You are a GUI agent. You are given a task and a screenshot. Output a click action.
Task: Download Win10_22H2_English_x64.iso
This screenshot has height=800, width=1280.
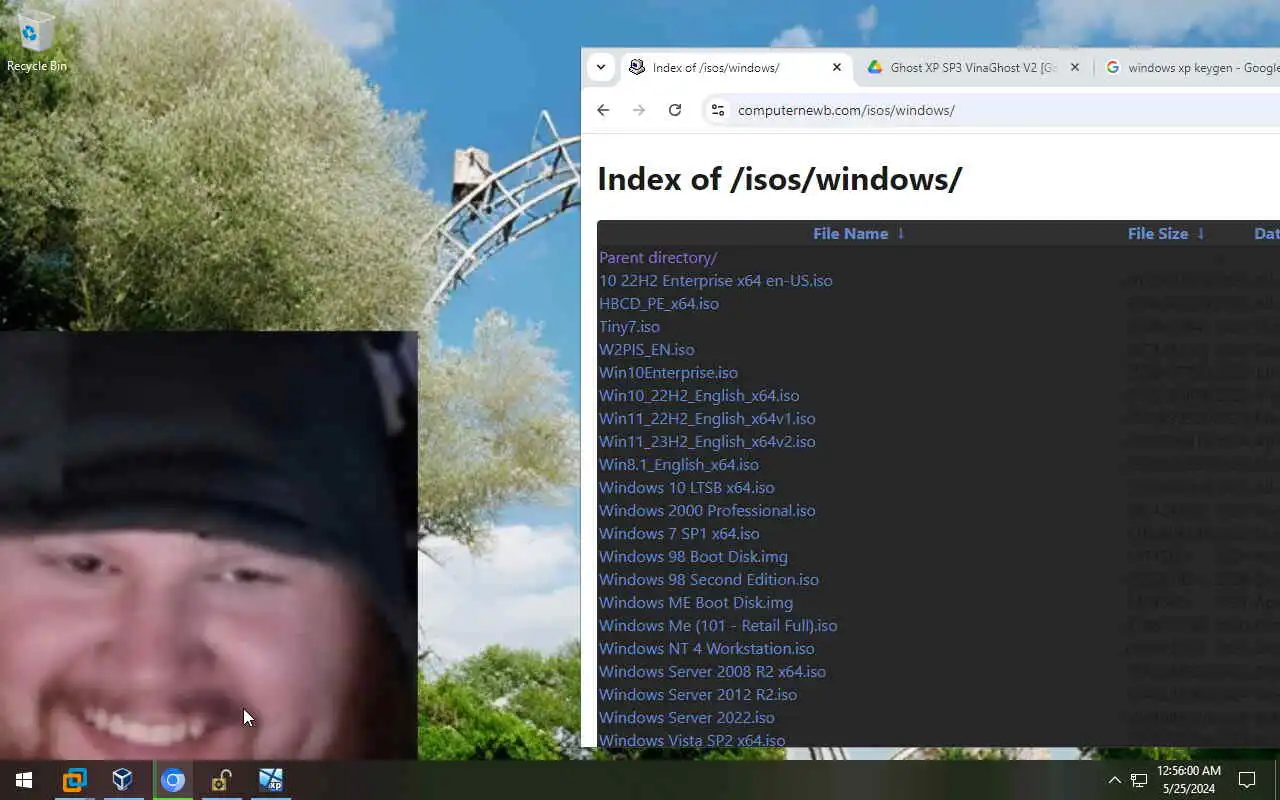click(699, 395)
